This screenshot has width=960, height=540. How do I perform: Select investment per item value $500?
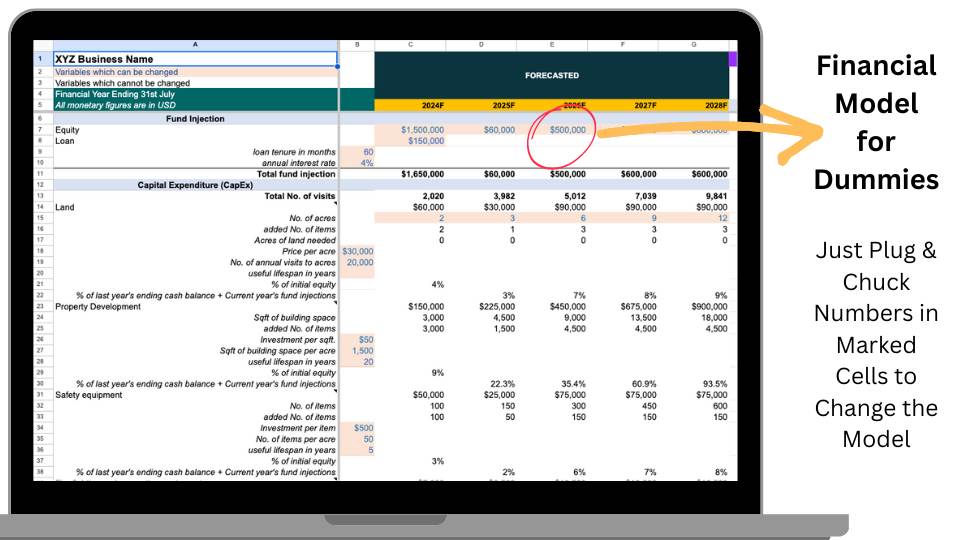pos(364,428)
